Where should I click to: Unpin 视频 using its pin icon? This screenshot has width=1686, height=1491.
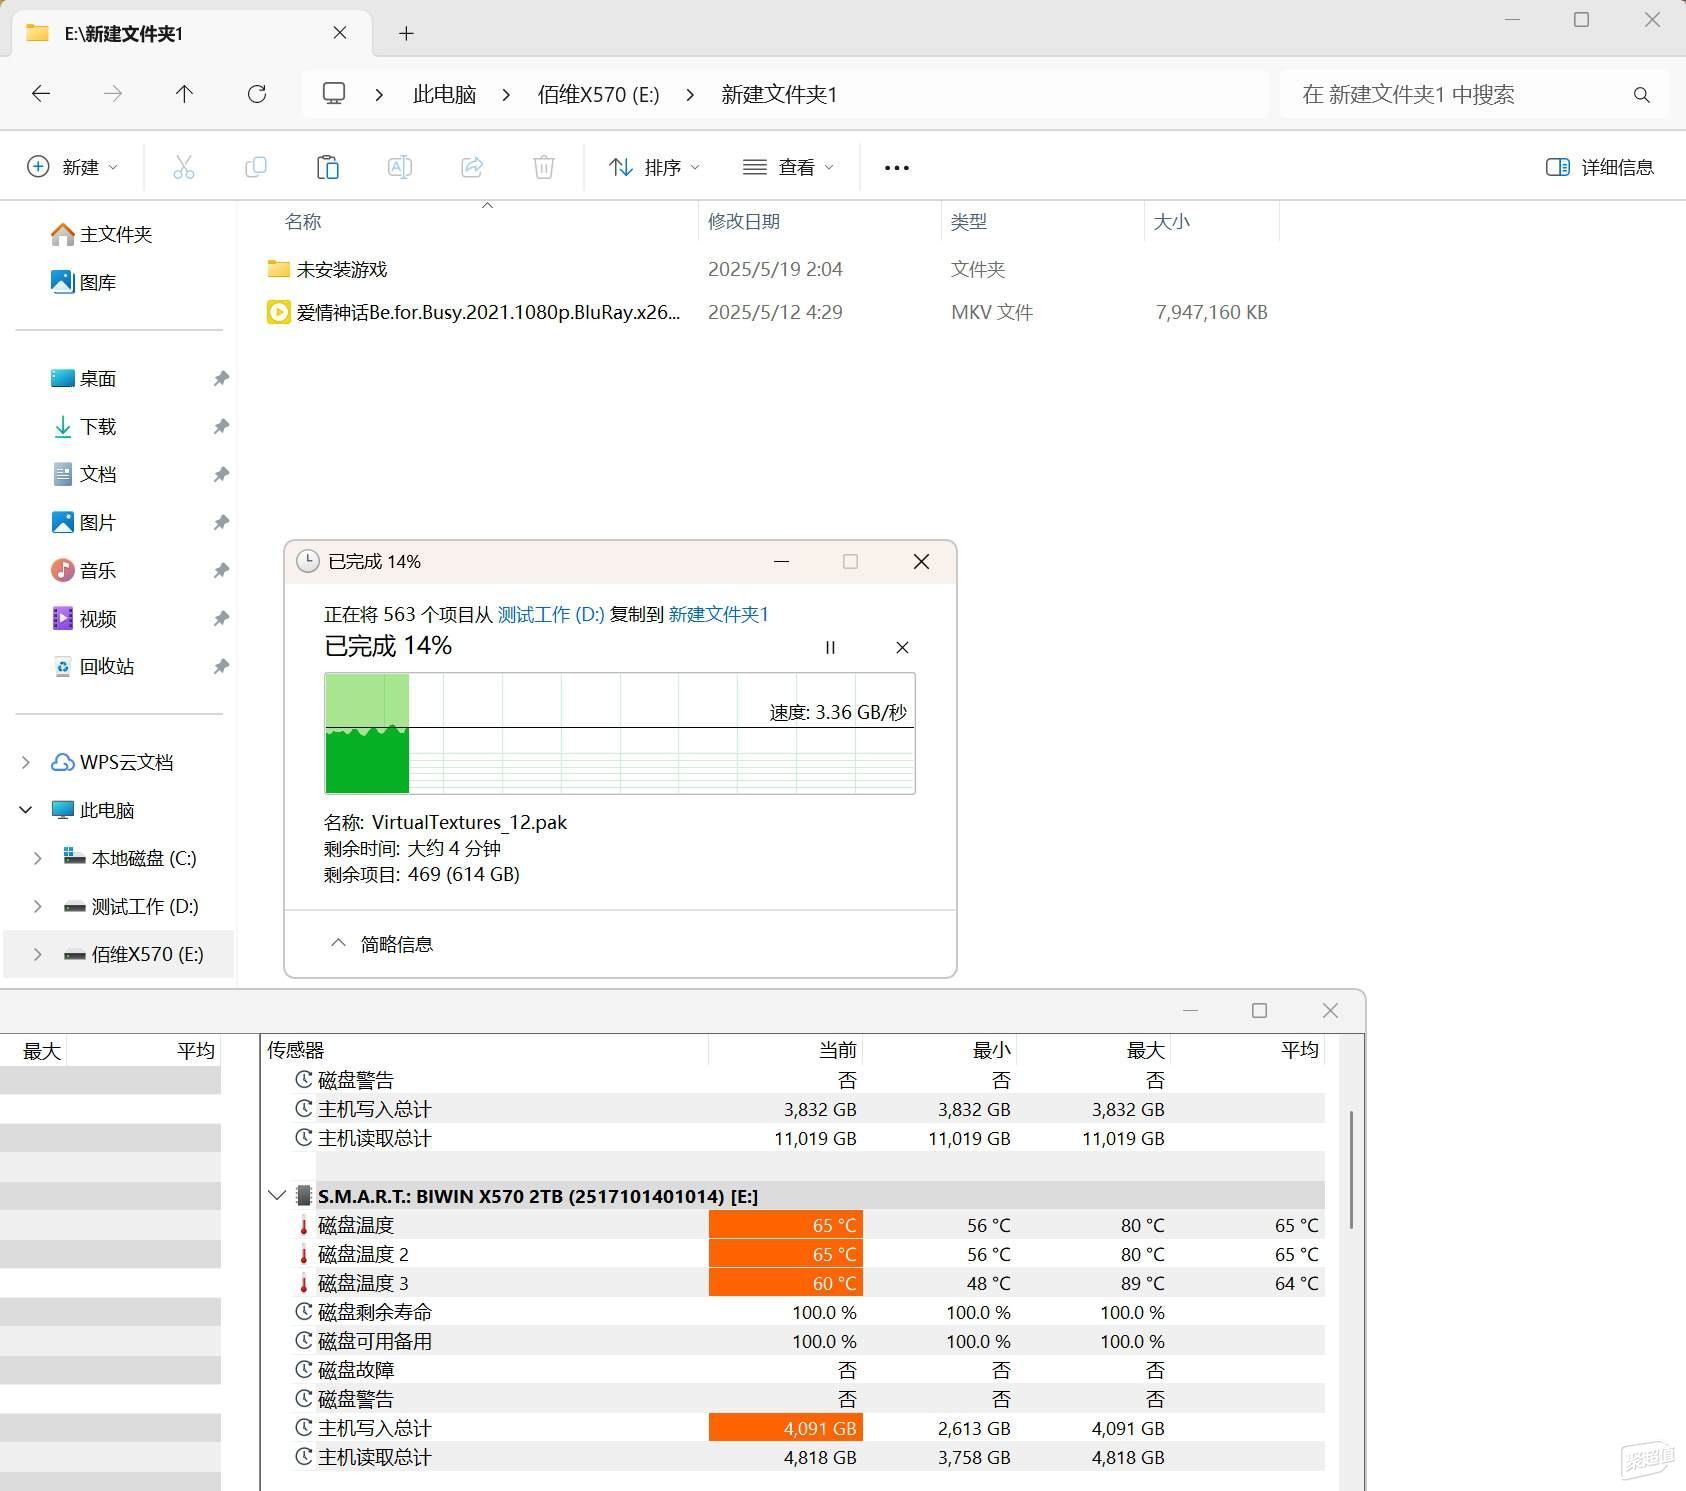coord(221,618)
